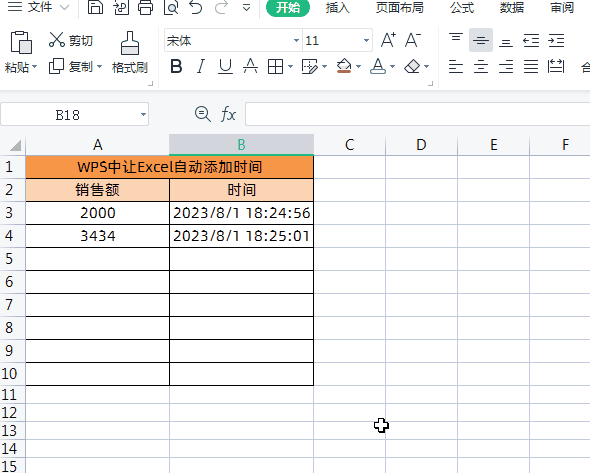Image resolution: width=590 pixels, height=473 pixels.
Task: Click the fx insert function icon
Action: (x=228, y=114)
